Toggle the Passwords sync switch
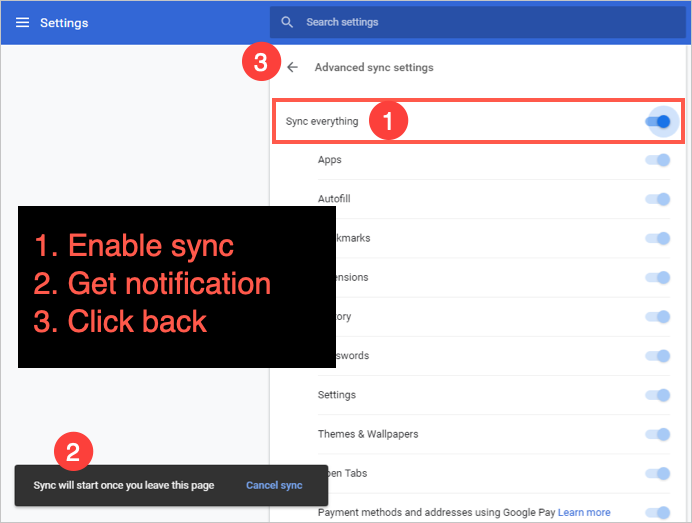The image size is (692, 523). click(x=658, y=356)
